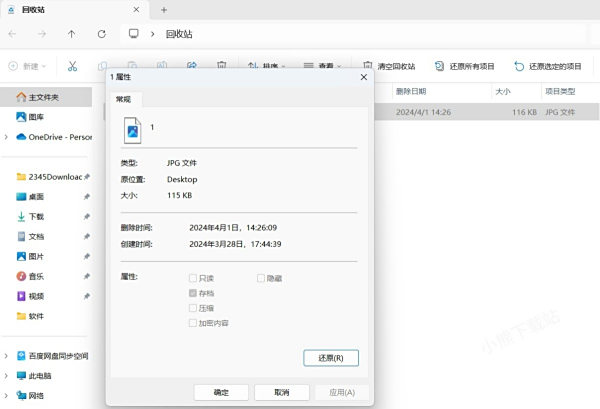
Task: Toggle the 加密内容 checkbox
Action: tap(193, 323)
